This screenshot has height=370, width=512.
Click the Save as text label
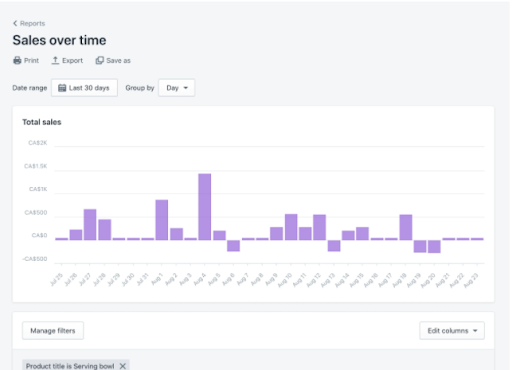[118, 61]
